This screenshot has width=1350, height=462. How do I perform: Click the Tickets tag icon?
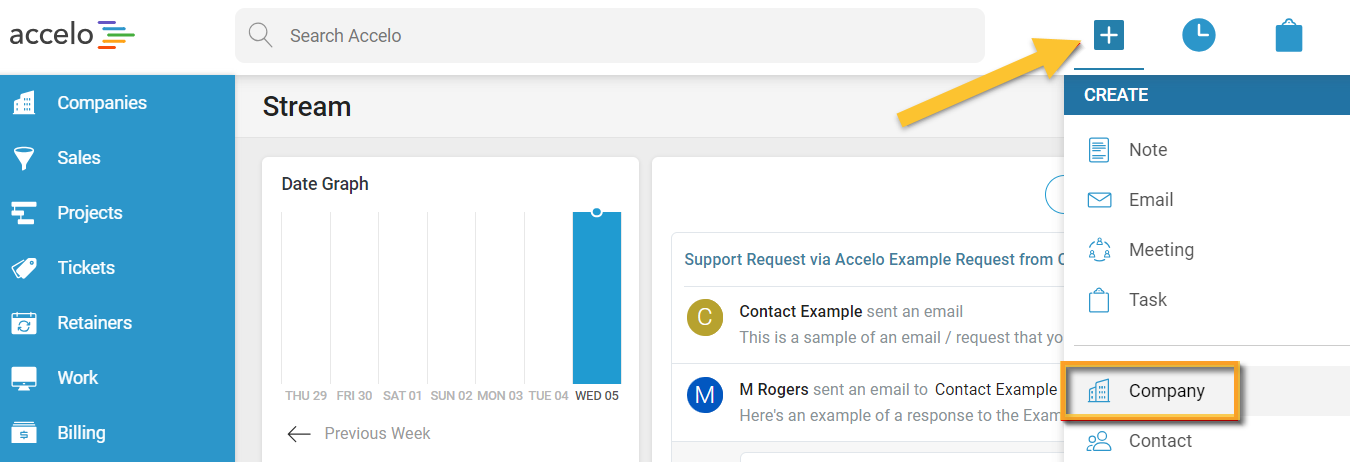24,268
